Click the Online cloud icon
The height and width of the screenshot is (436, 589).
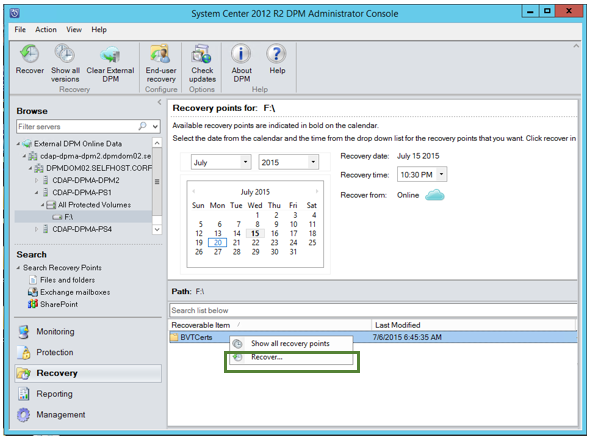click(435, 195)
